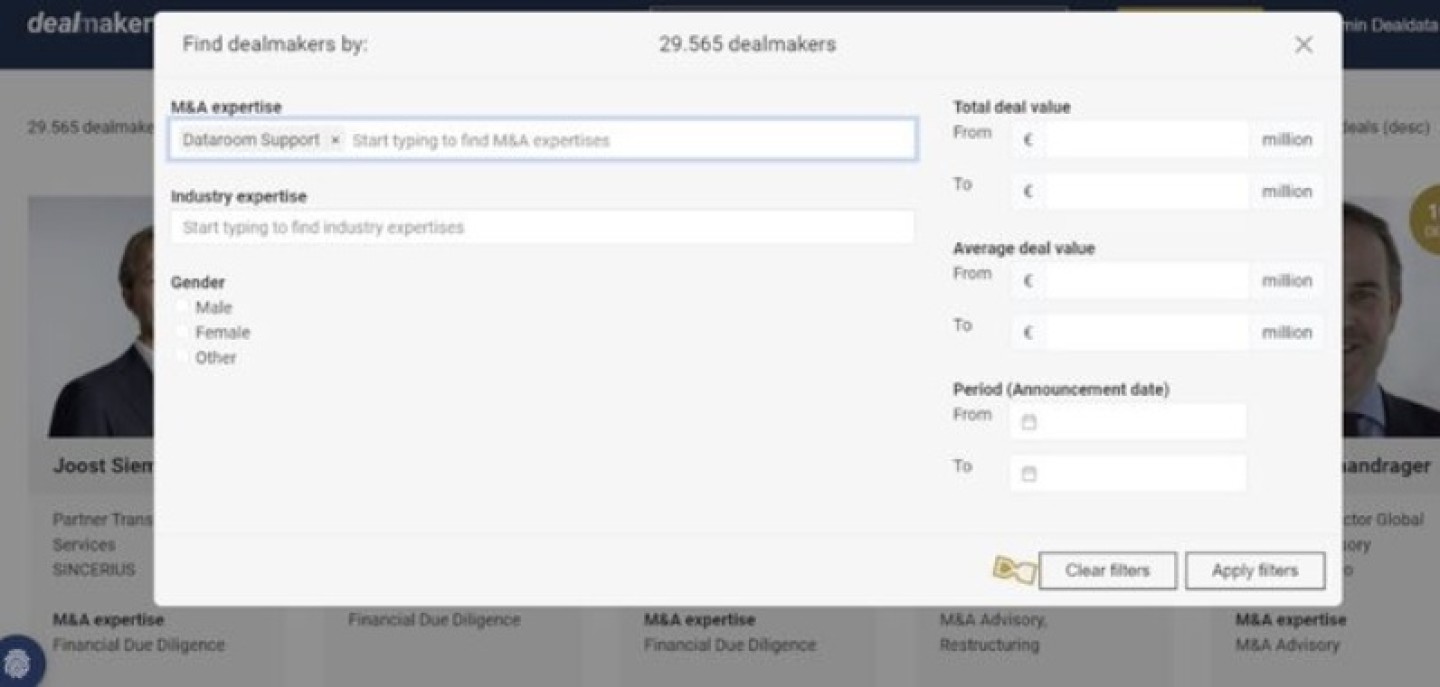Click the fingerprint icon in bottom corner

20,663
